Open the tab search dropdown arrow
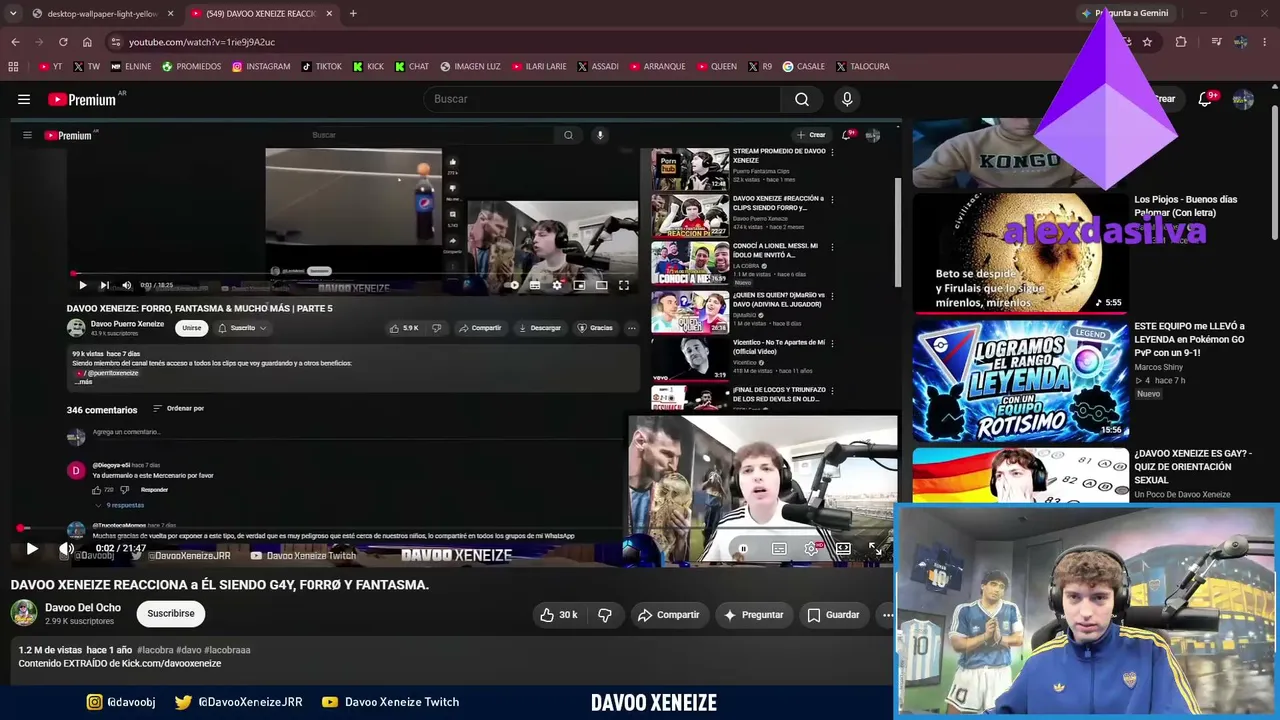This screenshot has width=1280, height=720. click(13, 13)
